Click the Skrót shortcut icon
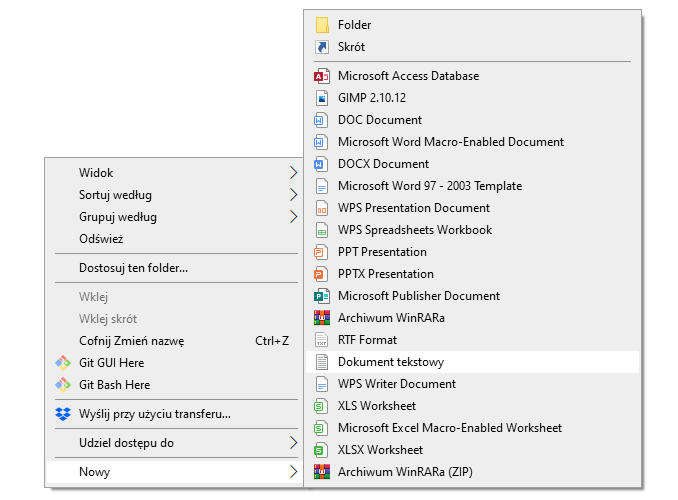 coord(321,47)
